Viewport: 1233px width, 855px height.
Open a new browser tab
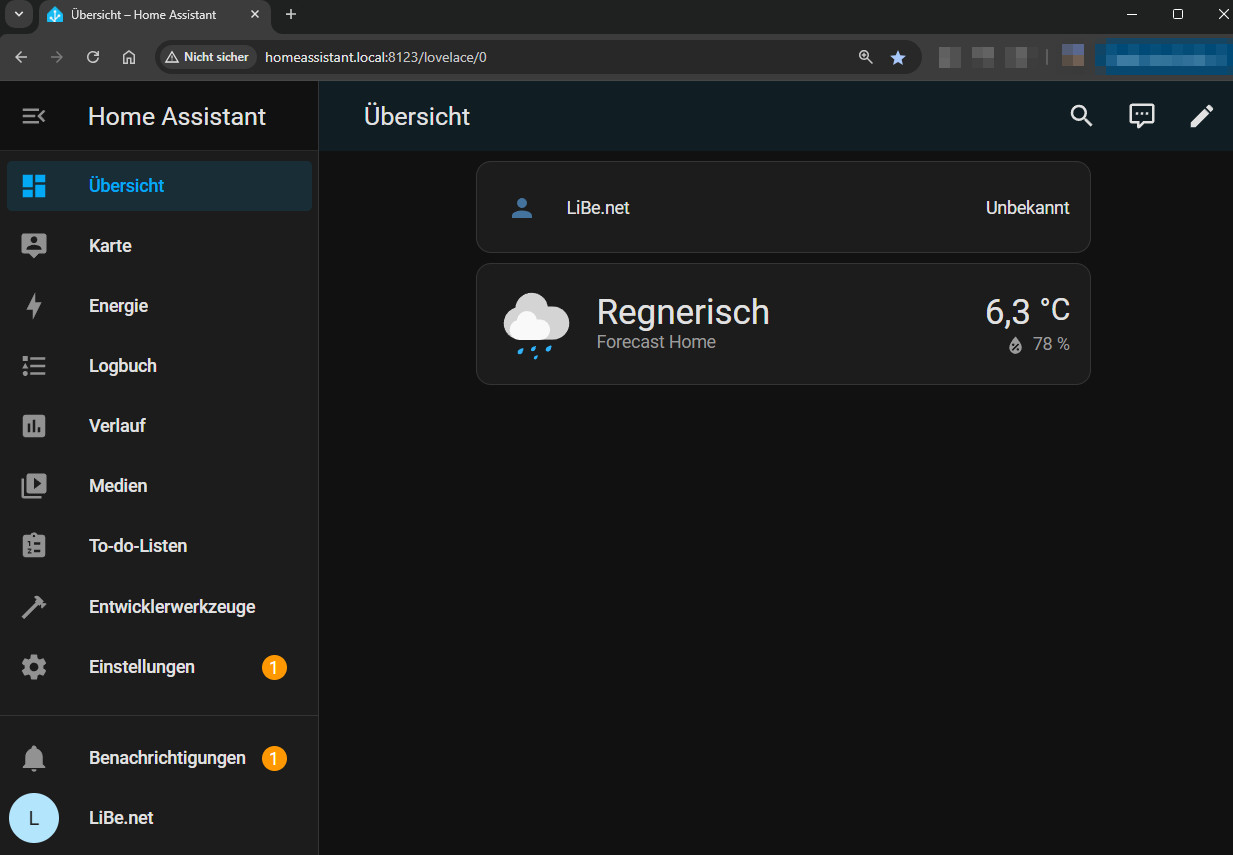291,15
